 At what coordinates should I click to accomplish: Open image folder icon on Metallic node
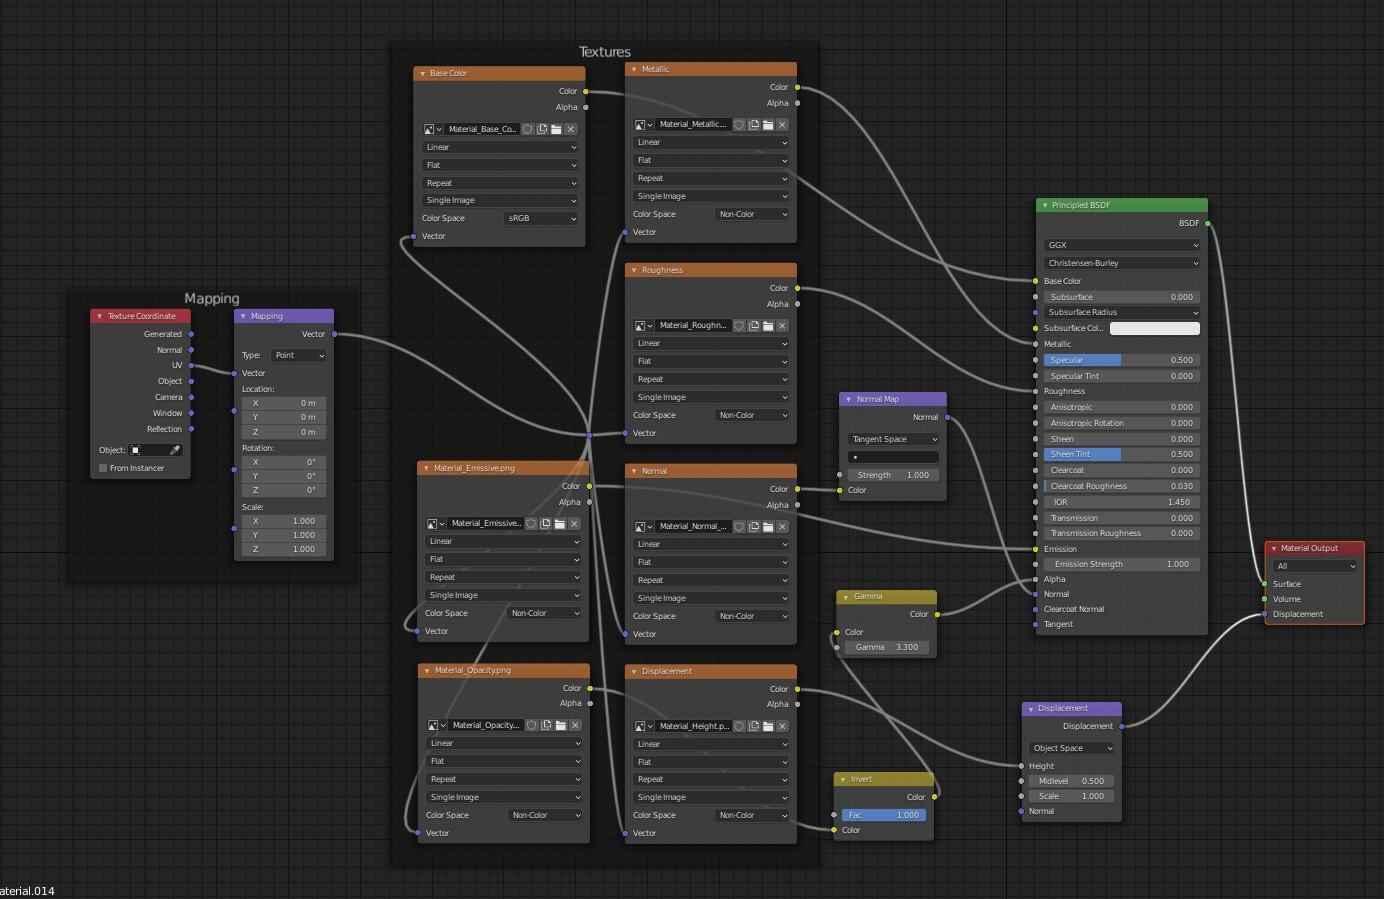pos(768,125)
